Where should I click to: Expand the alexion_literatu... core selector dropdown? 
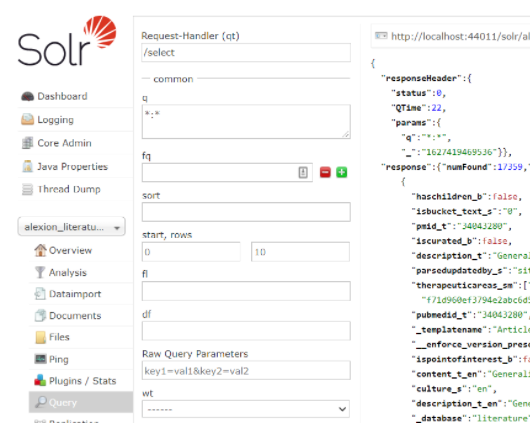coord(71,226)
